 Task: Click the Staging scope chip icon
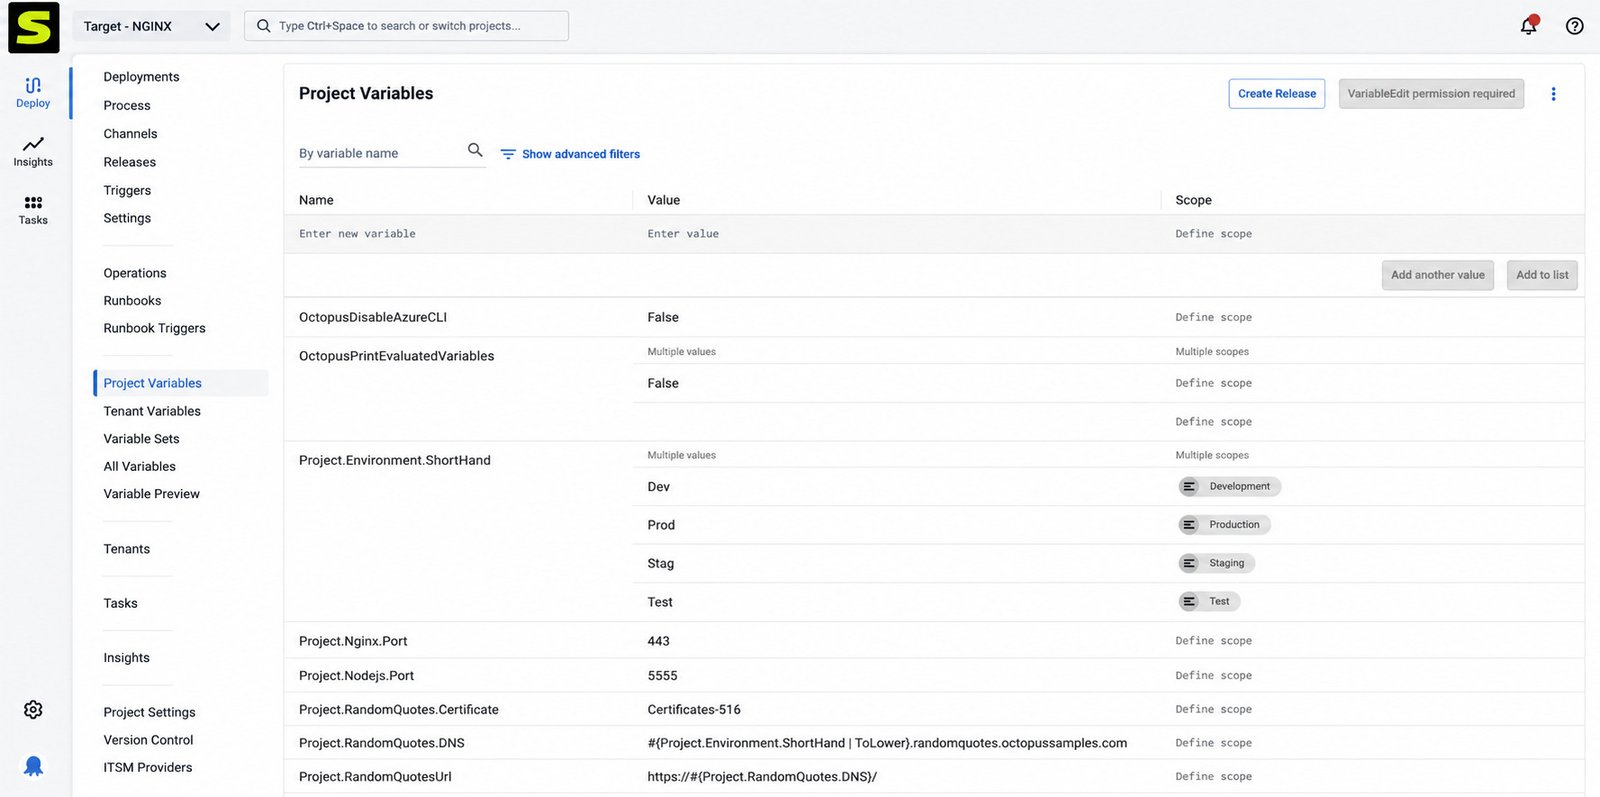(1189, 563)
